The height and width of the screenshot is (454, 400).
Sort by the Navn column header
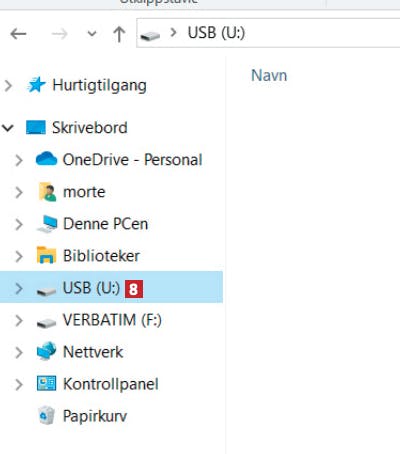point(269,75)
